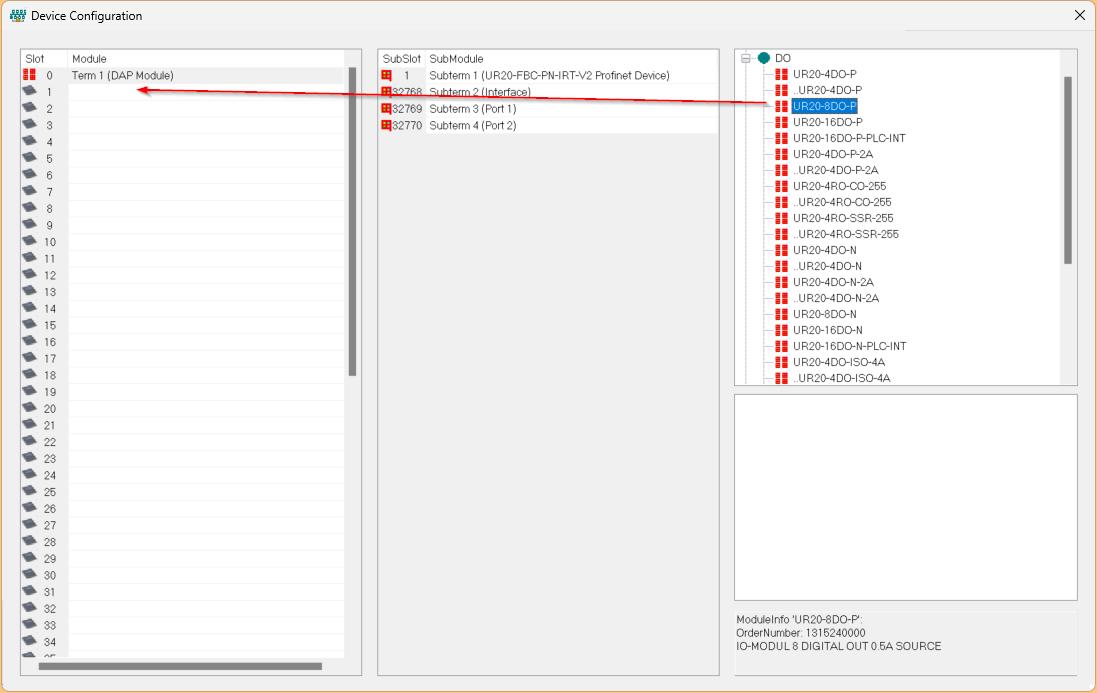This screenshot has width=1097, height=693.
Task: Click the subslot 32770 red submodule icon
Action: pos(386,125)
